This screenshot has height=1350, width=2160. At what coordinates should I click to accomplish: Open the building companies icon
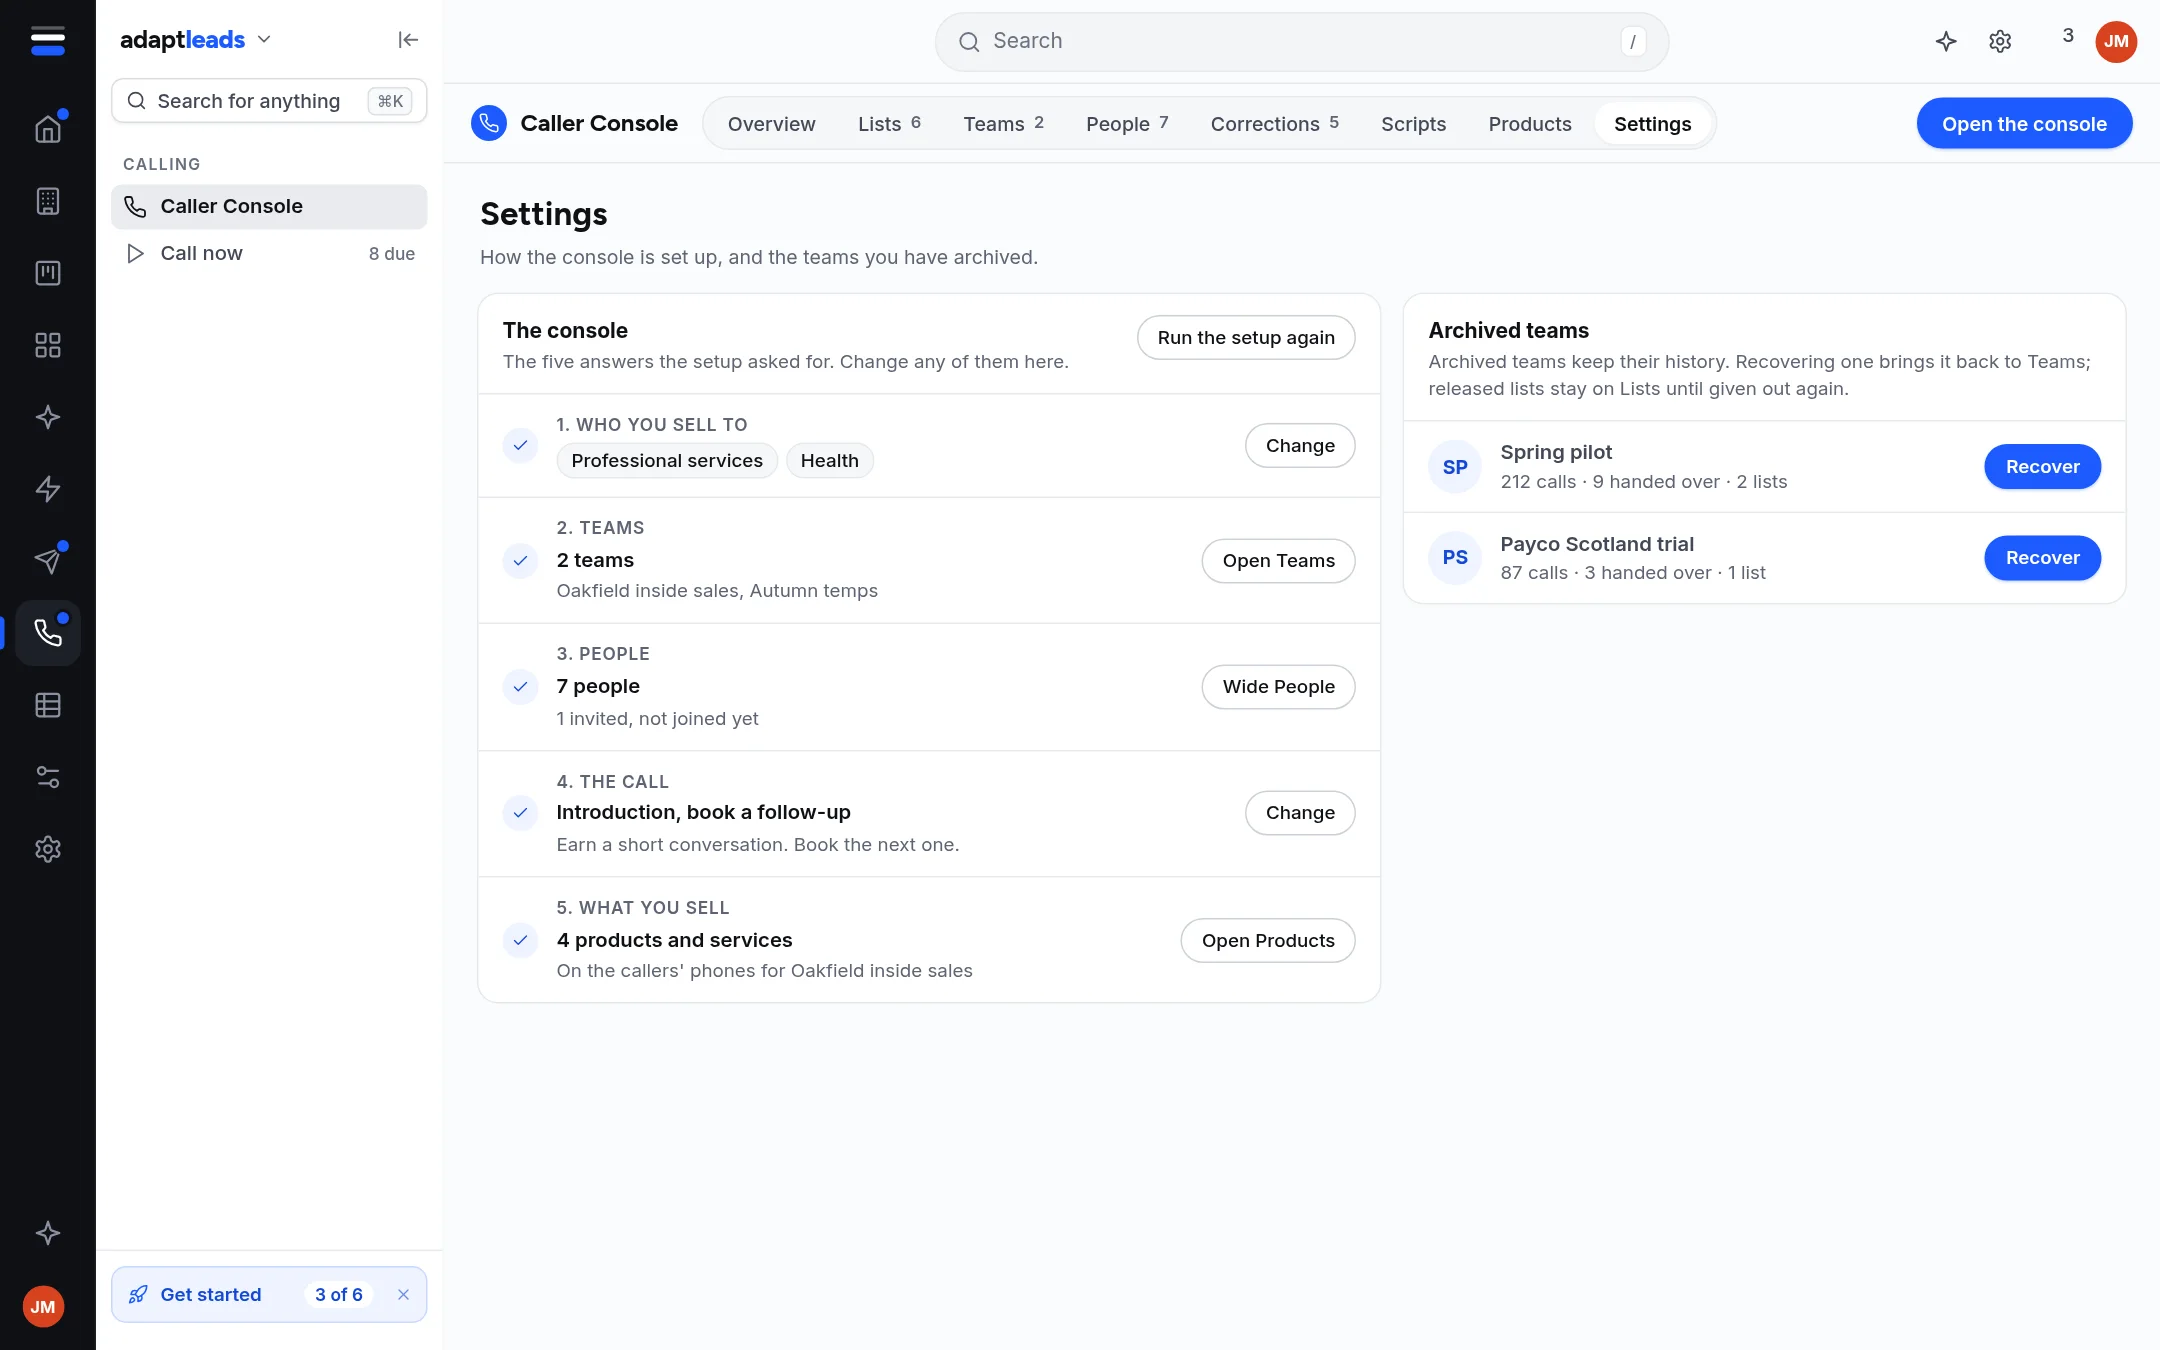coord(47,201)
